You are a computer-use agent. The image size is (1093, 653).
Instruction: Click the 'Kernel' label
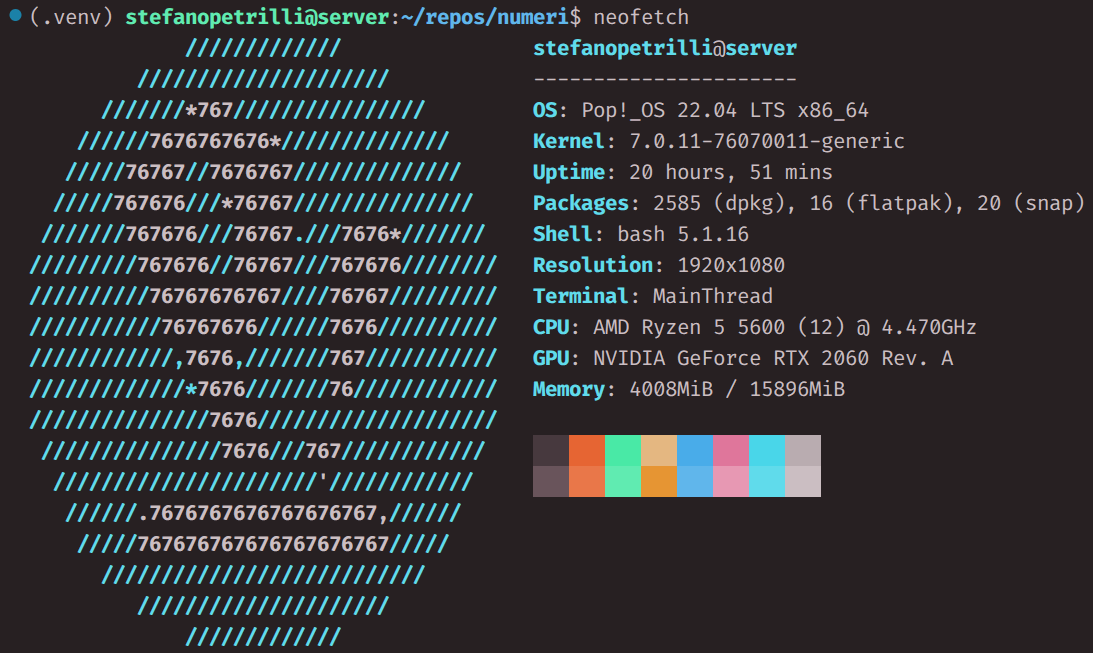click(x=569, y=141)
